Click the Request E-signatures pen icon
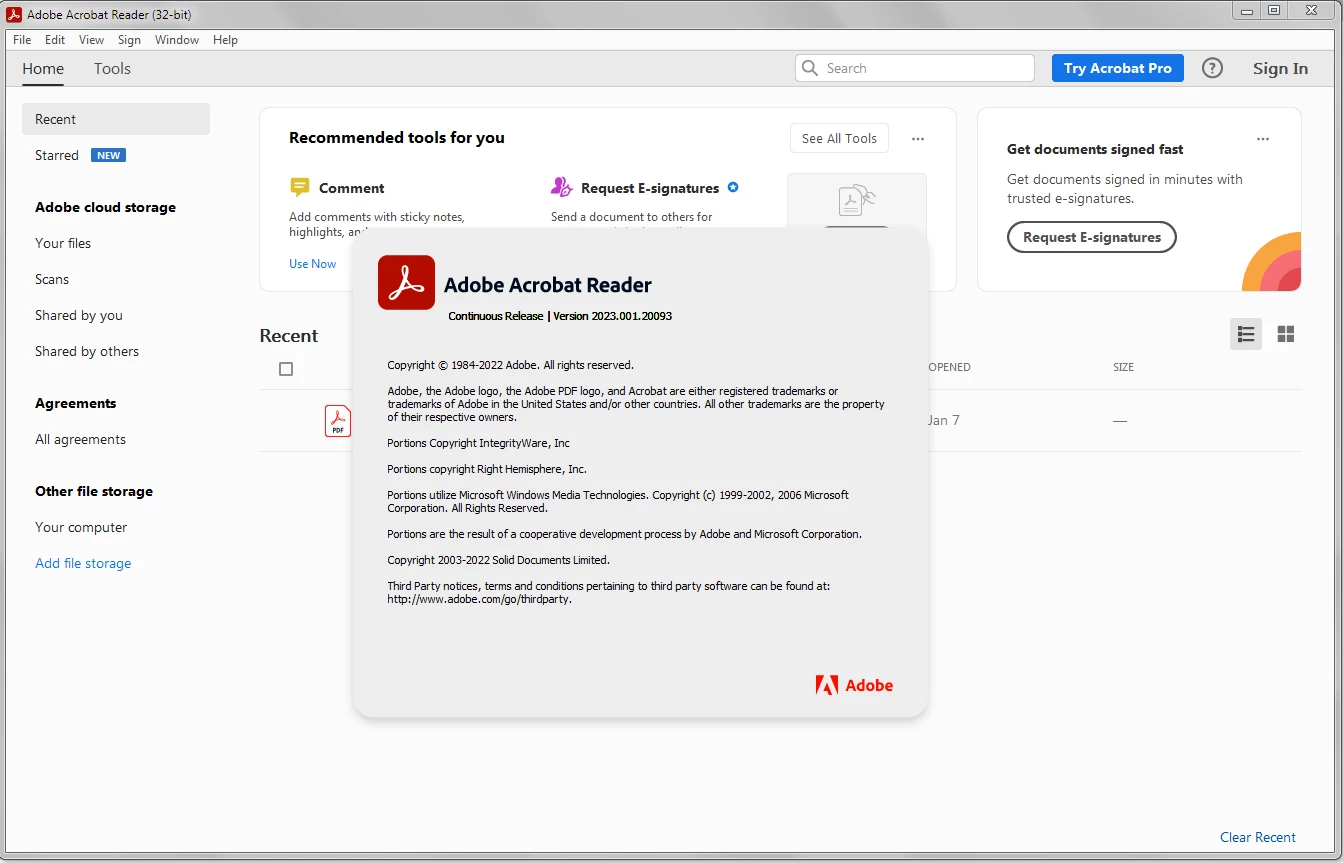This screenshot has width=1343, height=863. point(561,187)
